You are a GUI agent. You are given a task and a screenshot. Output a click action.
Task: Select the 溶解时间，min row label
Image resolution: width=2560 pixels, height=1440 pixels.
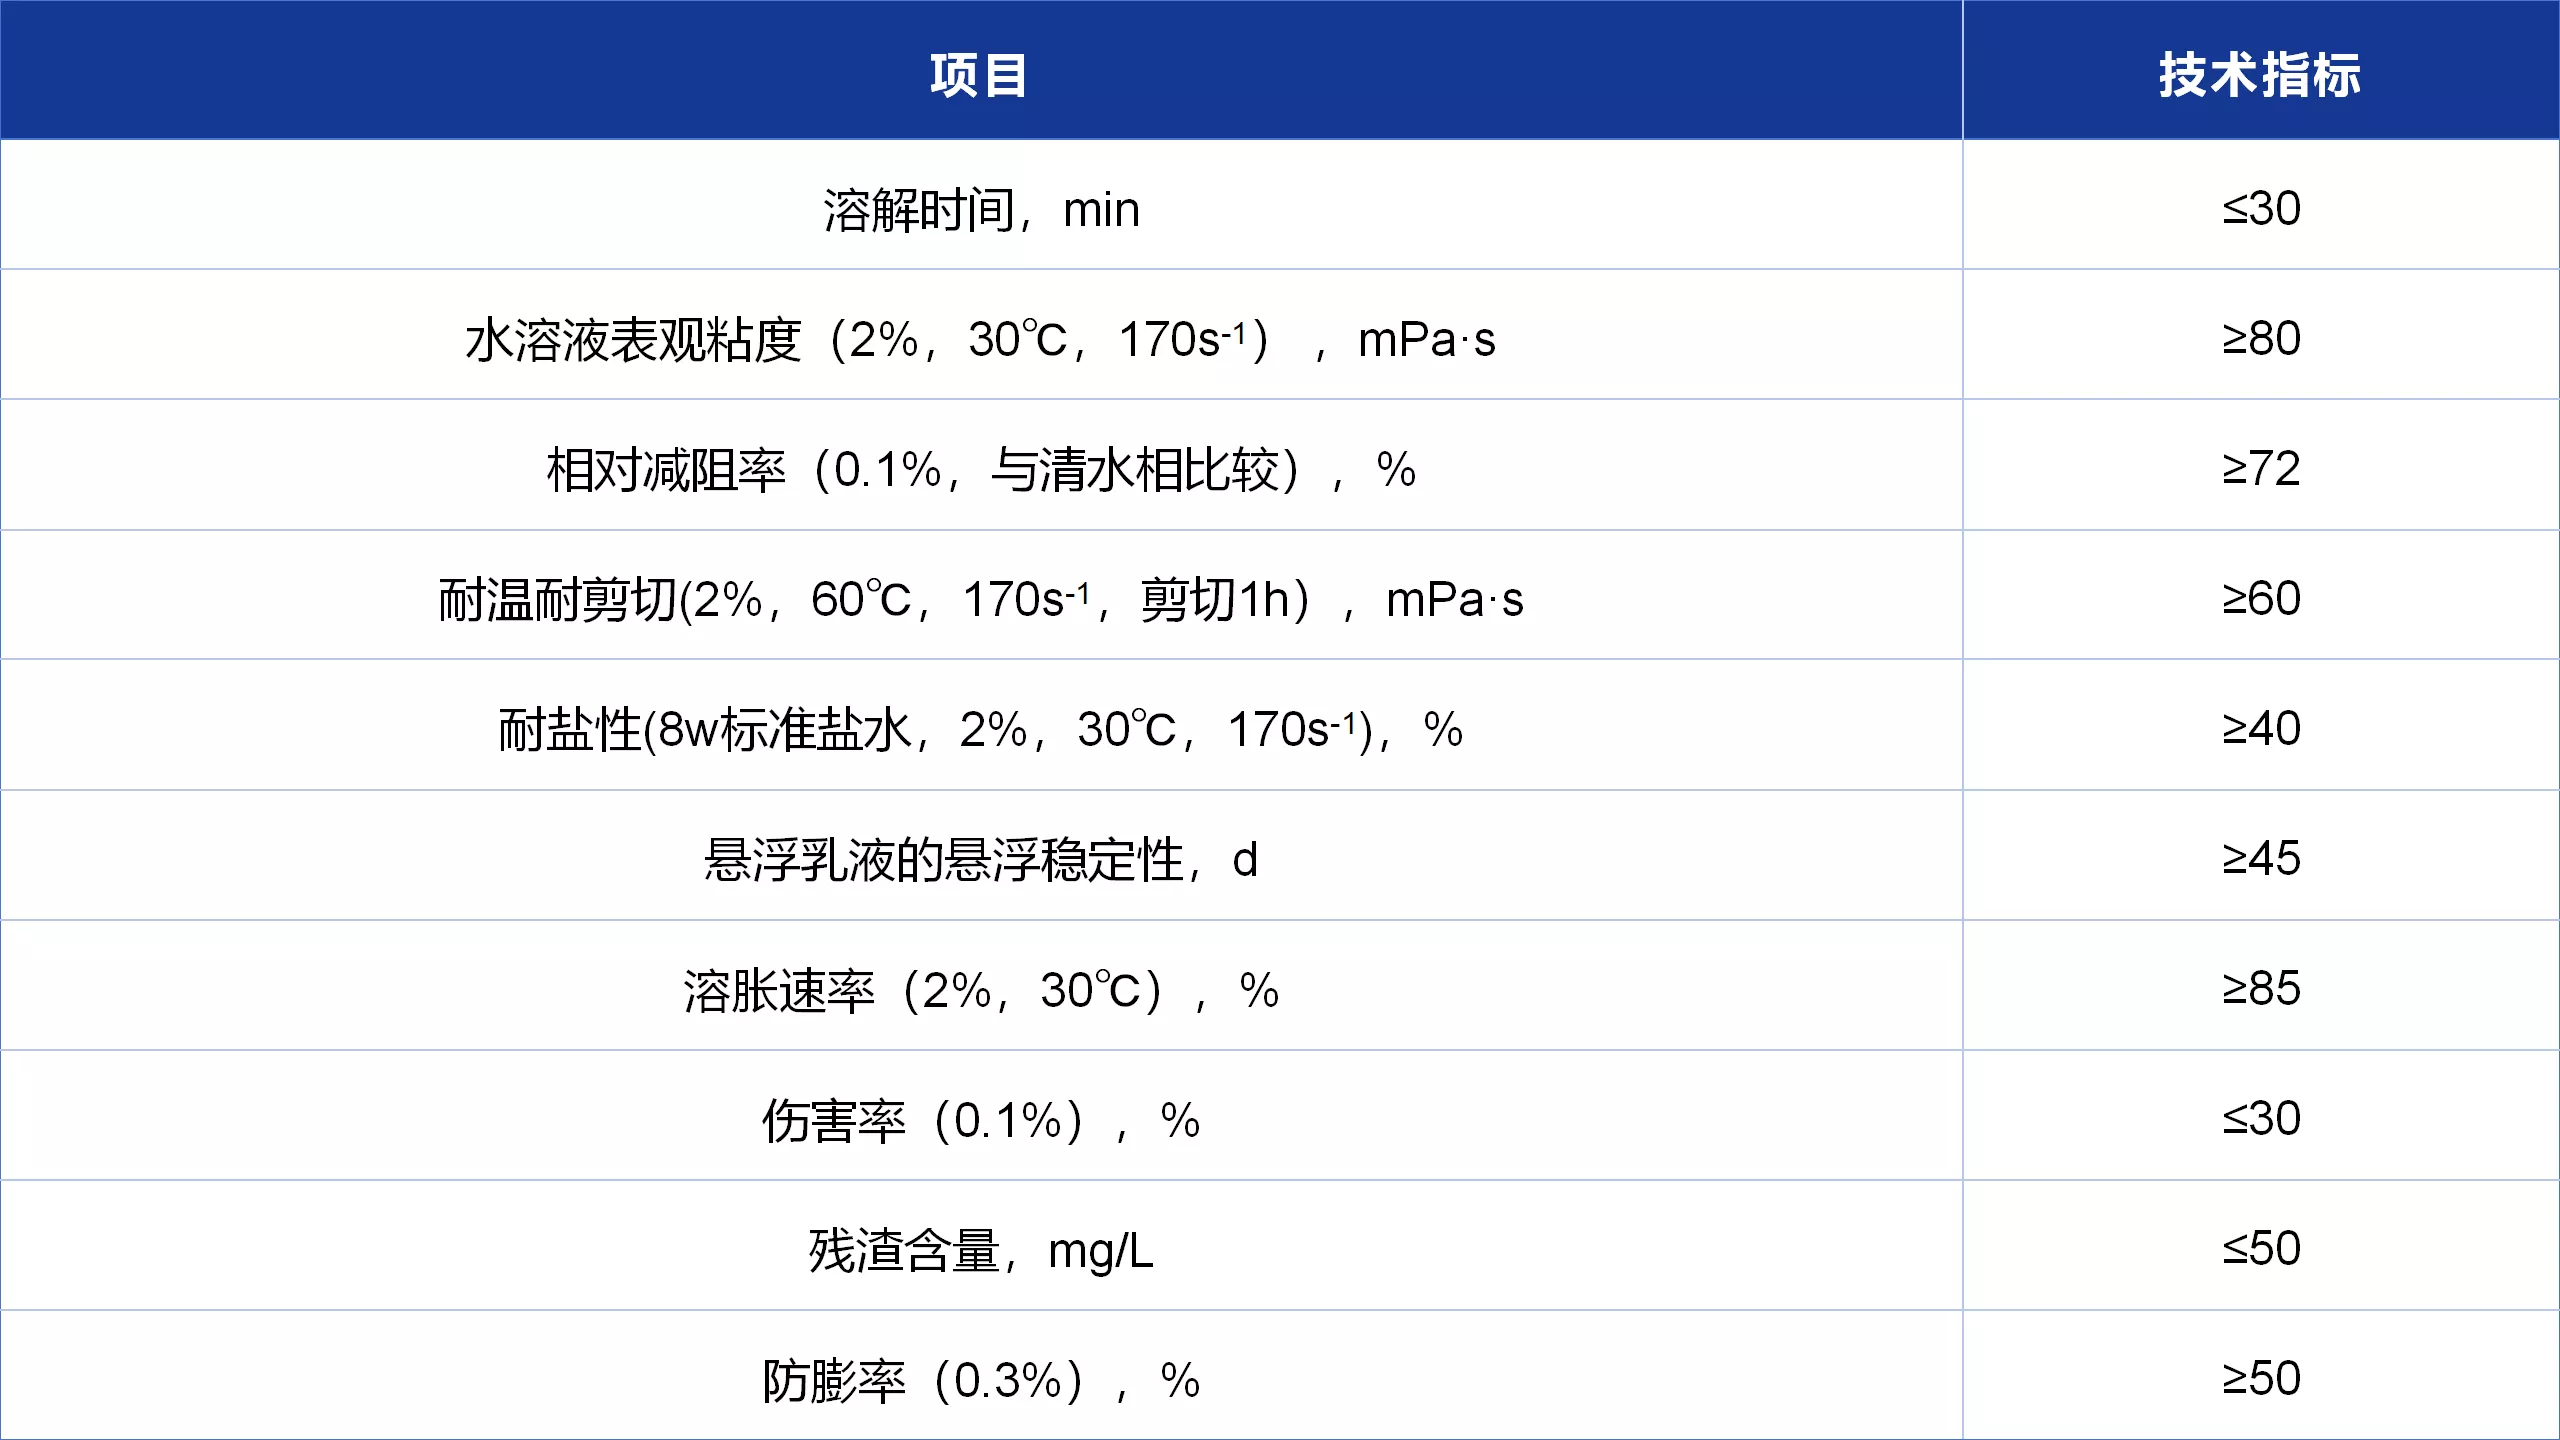click(x=981, y=210)
